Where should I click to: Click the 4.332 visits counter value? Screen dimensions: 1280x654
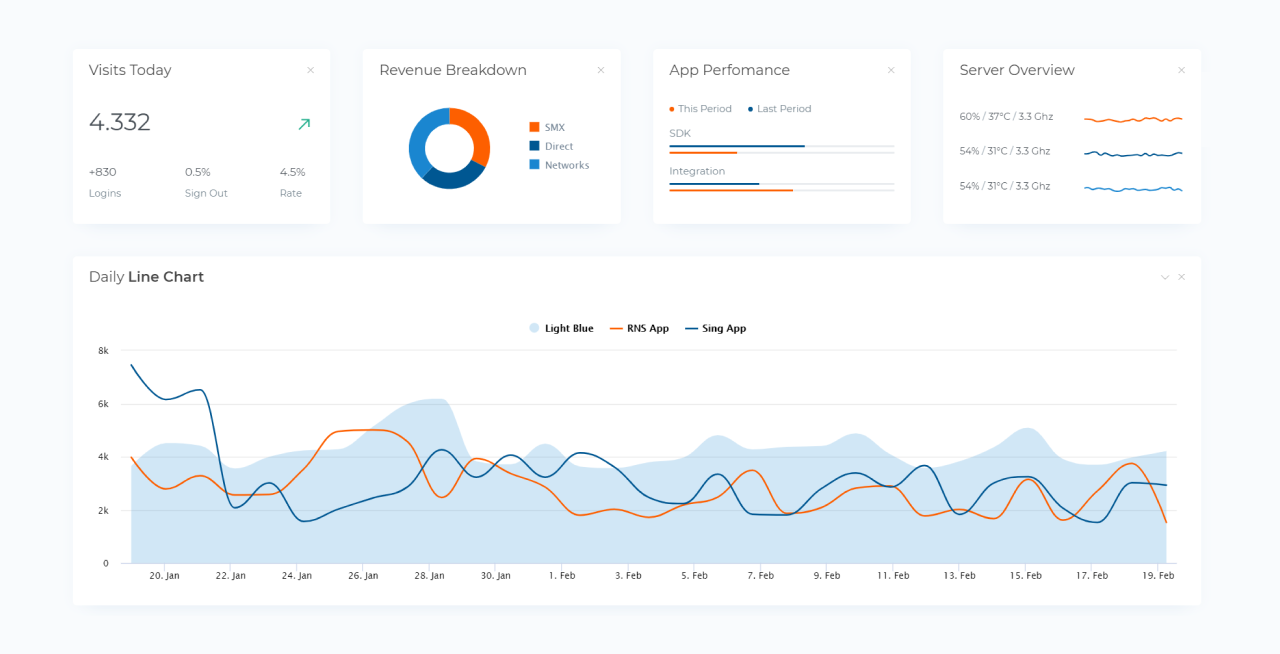pos(118,122)
